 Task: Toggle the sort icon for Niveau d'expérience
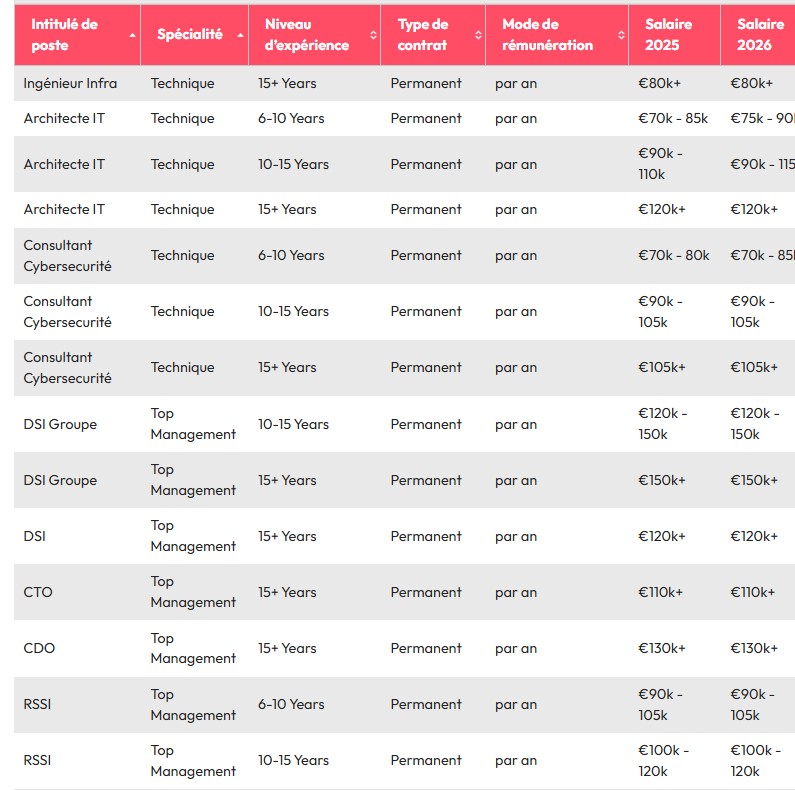[373, 35]
